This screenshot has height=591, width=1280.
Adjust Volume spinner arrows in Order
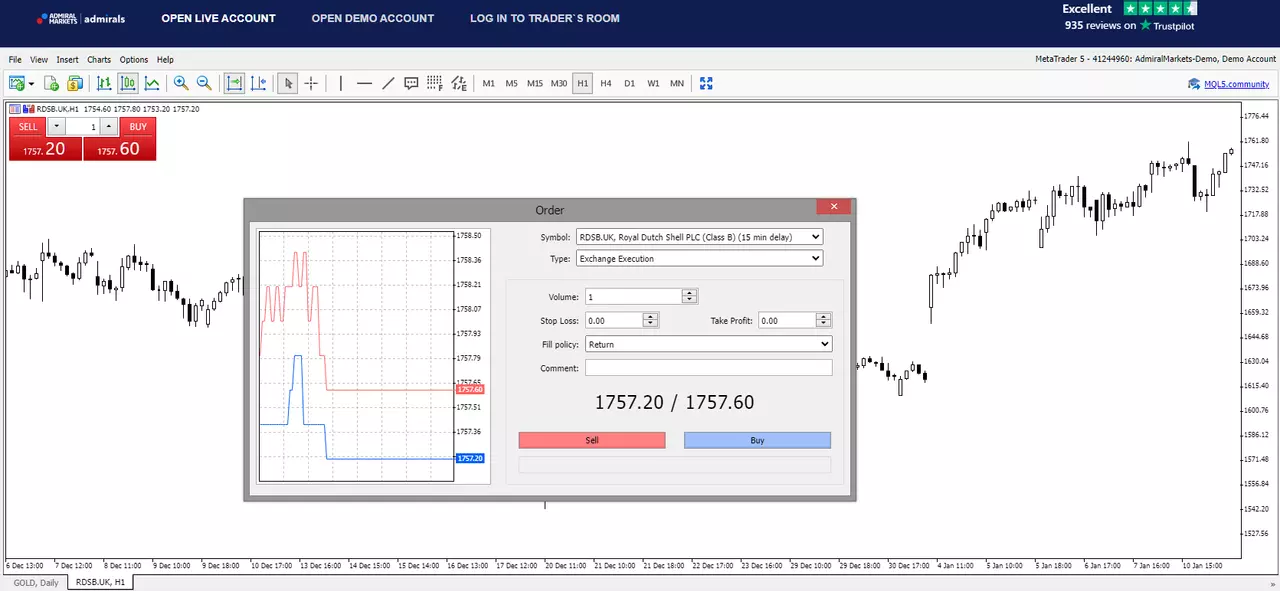pos(690,297)
